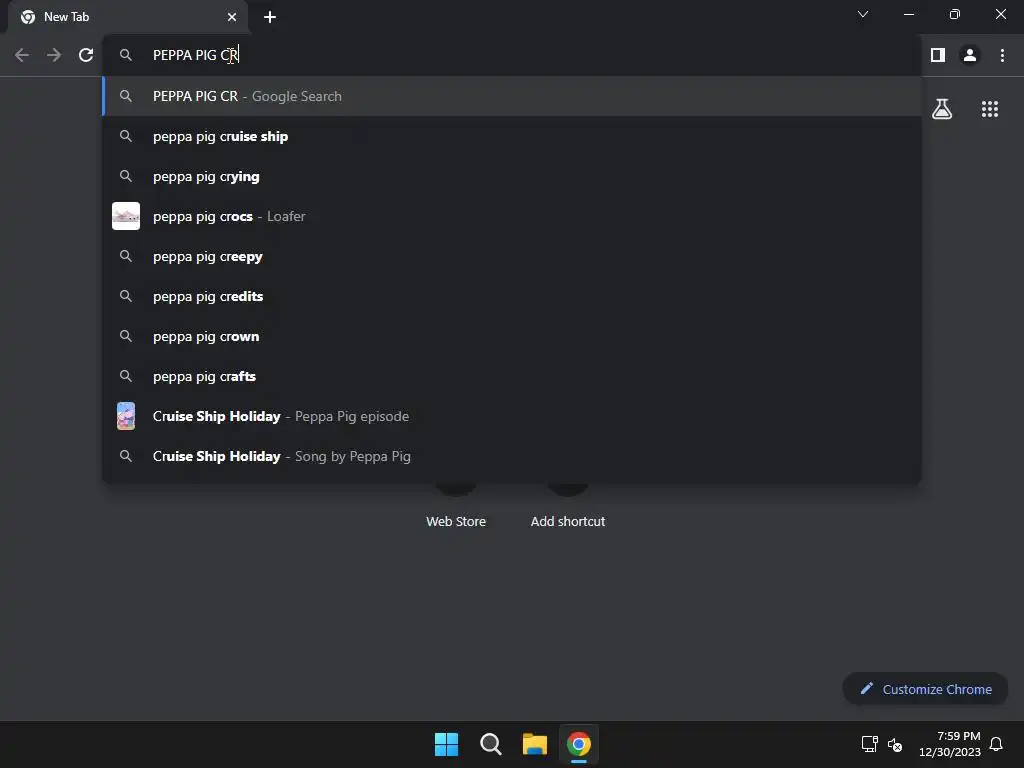Screen dimensions: 1024x768
Task: Close the New Tab tab
Action: click(232, 17)
